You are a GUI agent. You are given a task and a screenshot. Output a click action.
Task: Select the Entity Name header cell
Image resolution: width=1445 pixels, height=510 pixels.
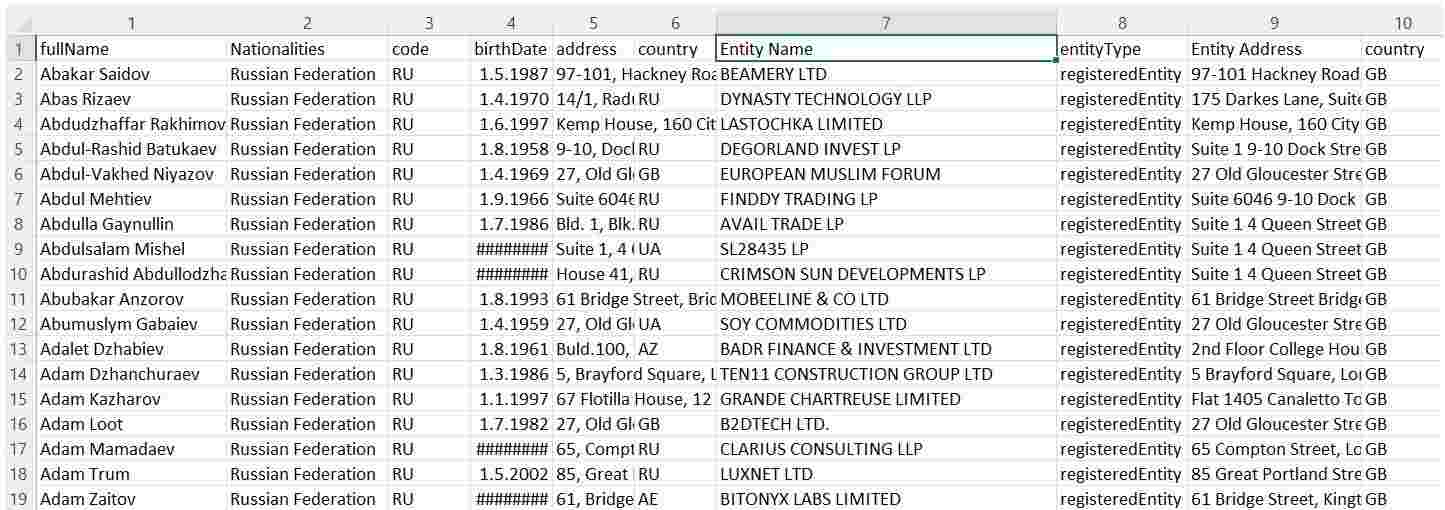[886, 49]
